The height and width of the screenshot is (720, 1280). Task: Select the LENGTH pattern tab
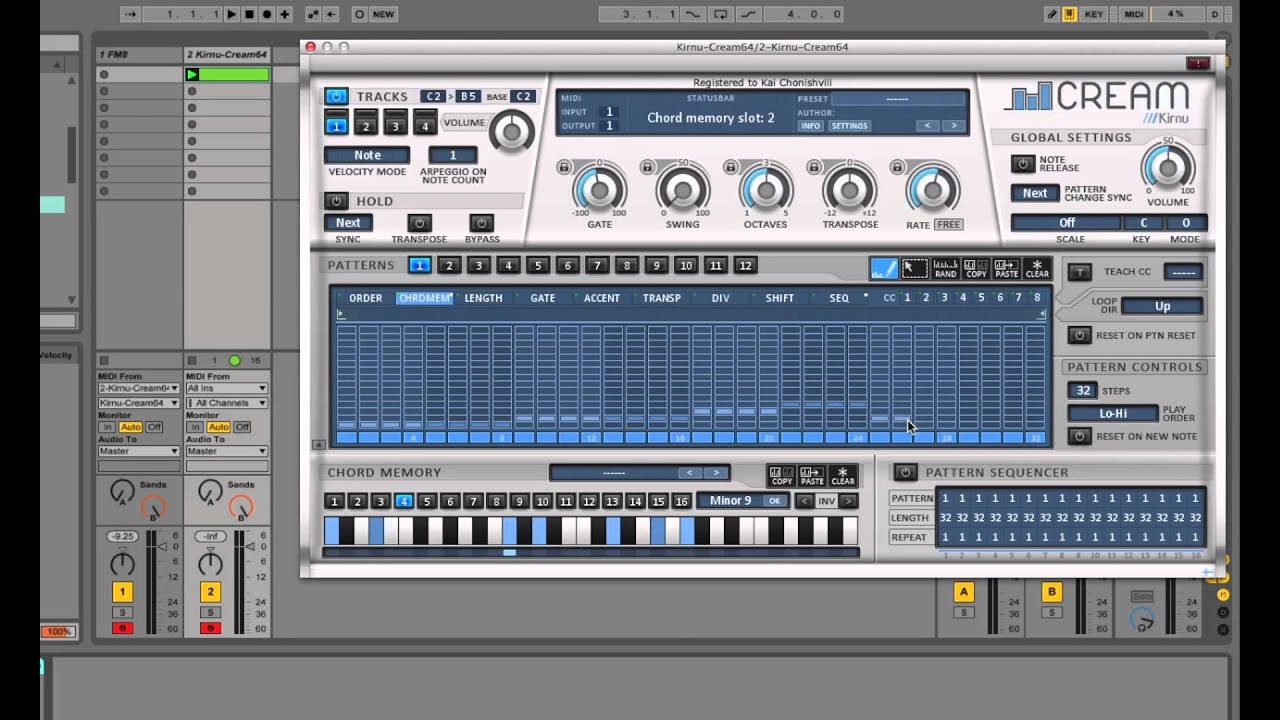pyautogui.click(x=483, y=298)
